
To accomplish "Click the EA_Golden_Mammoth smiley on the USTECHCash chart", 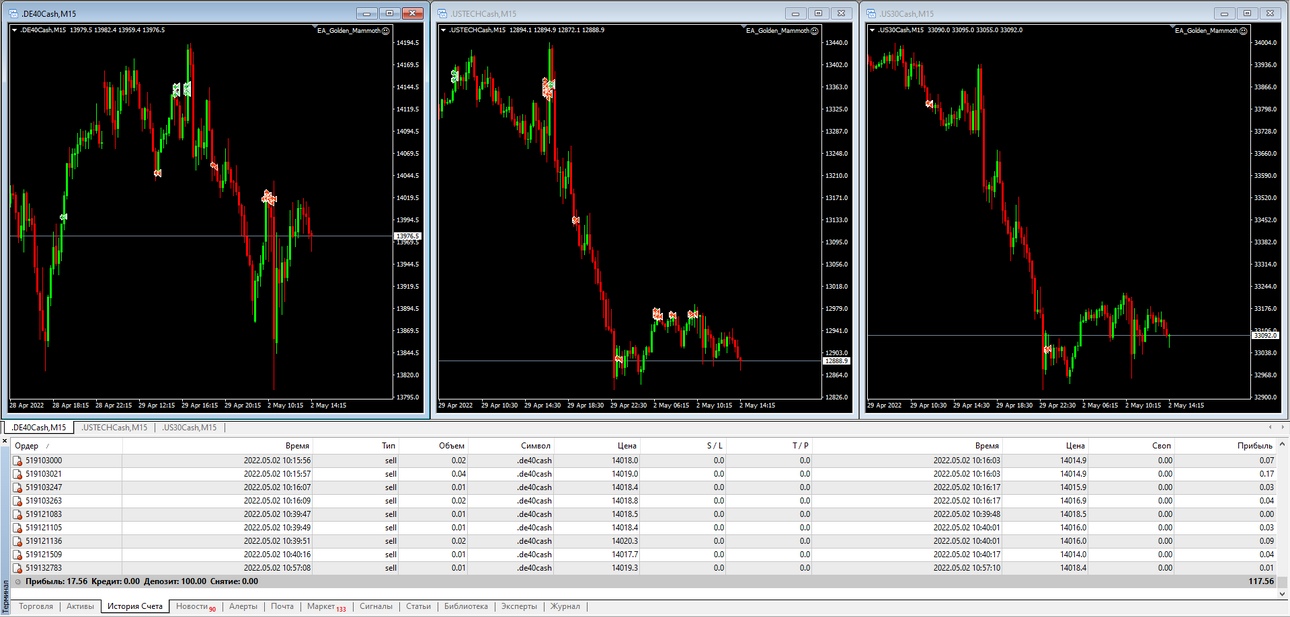I will coord(814,30).
